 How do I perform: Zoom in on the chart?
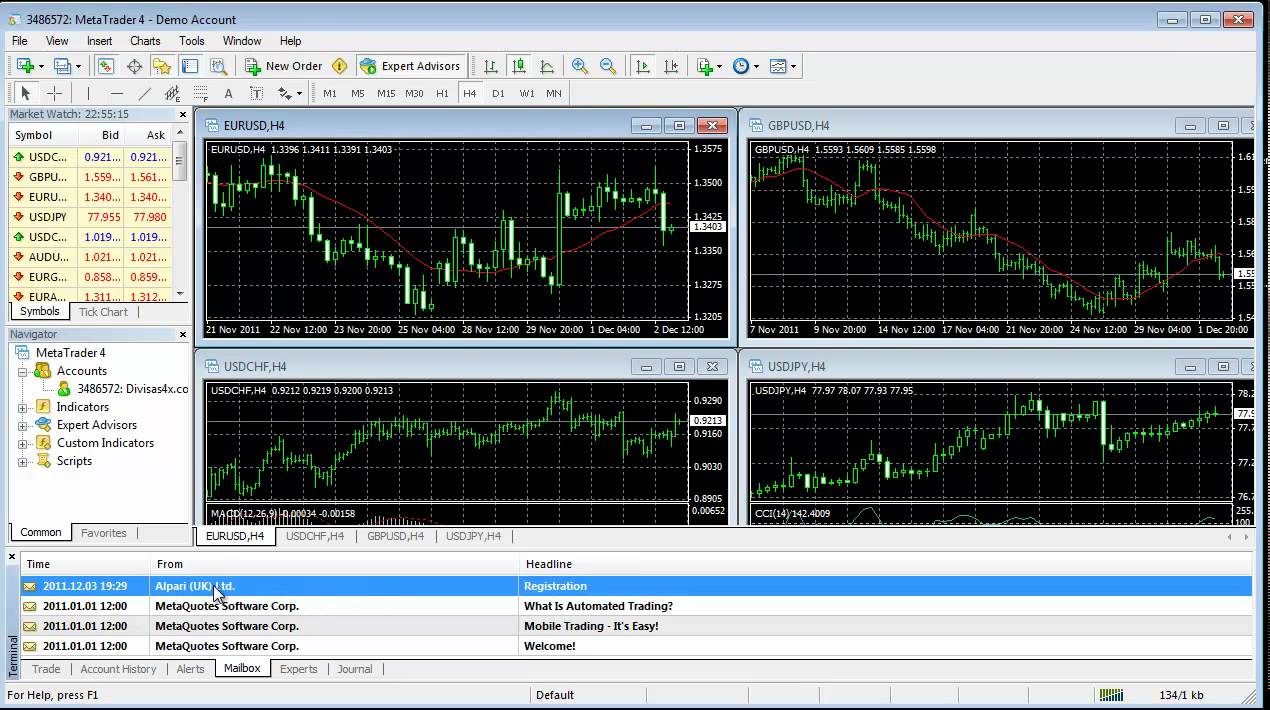pos(580,66)
